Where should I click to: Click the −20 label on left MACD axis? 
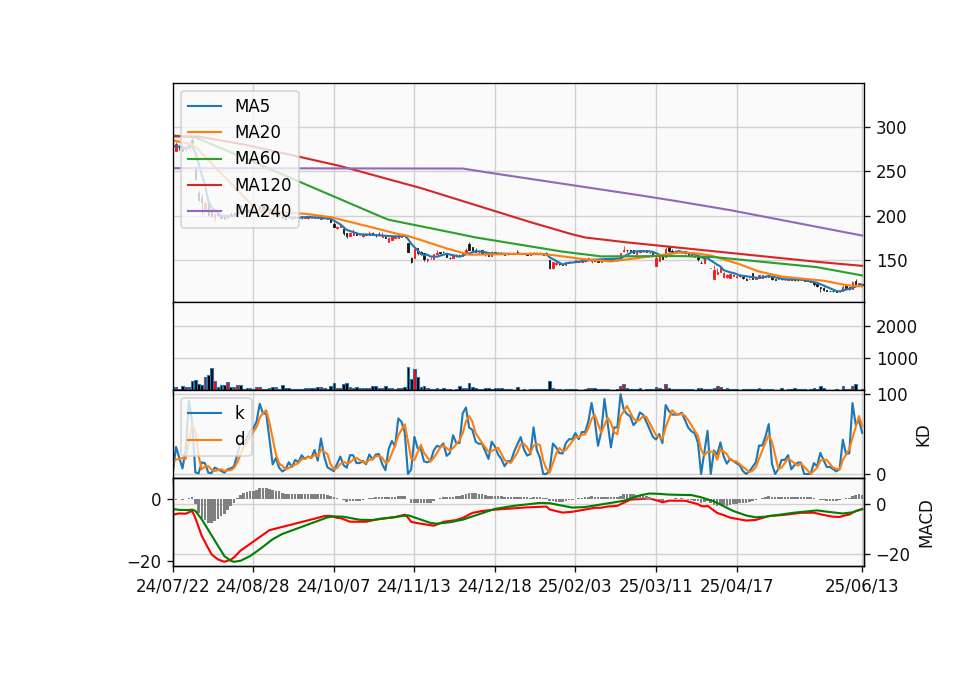[x=144, y=561]
